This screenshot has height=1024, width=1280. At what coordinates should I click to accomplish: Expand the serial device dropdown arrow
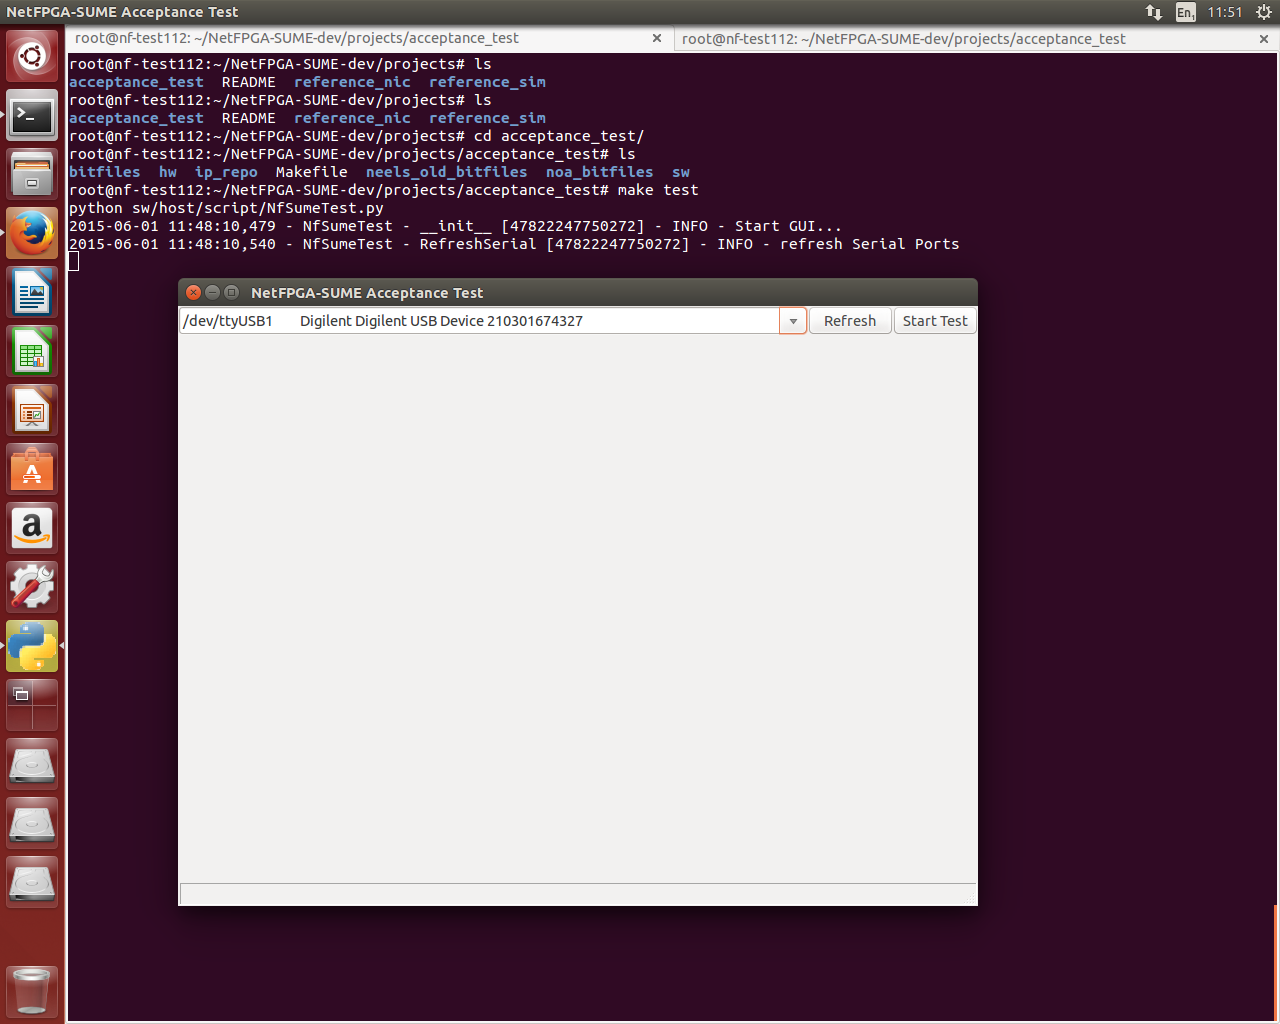point(792,321)
